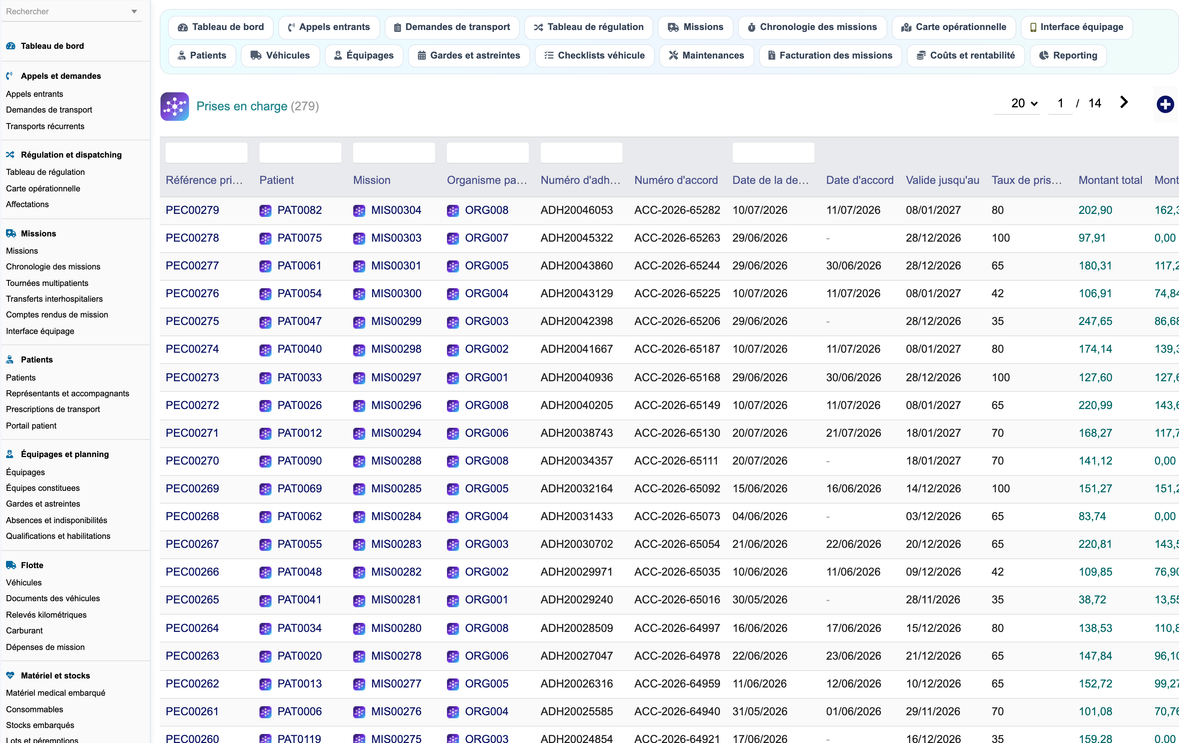This screenshot has width=1200, height=743.
Task: Click sidebar Missions truck icon
Action: click(10, 233)
